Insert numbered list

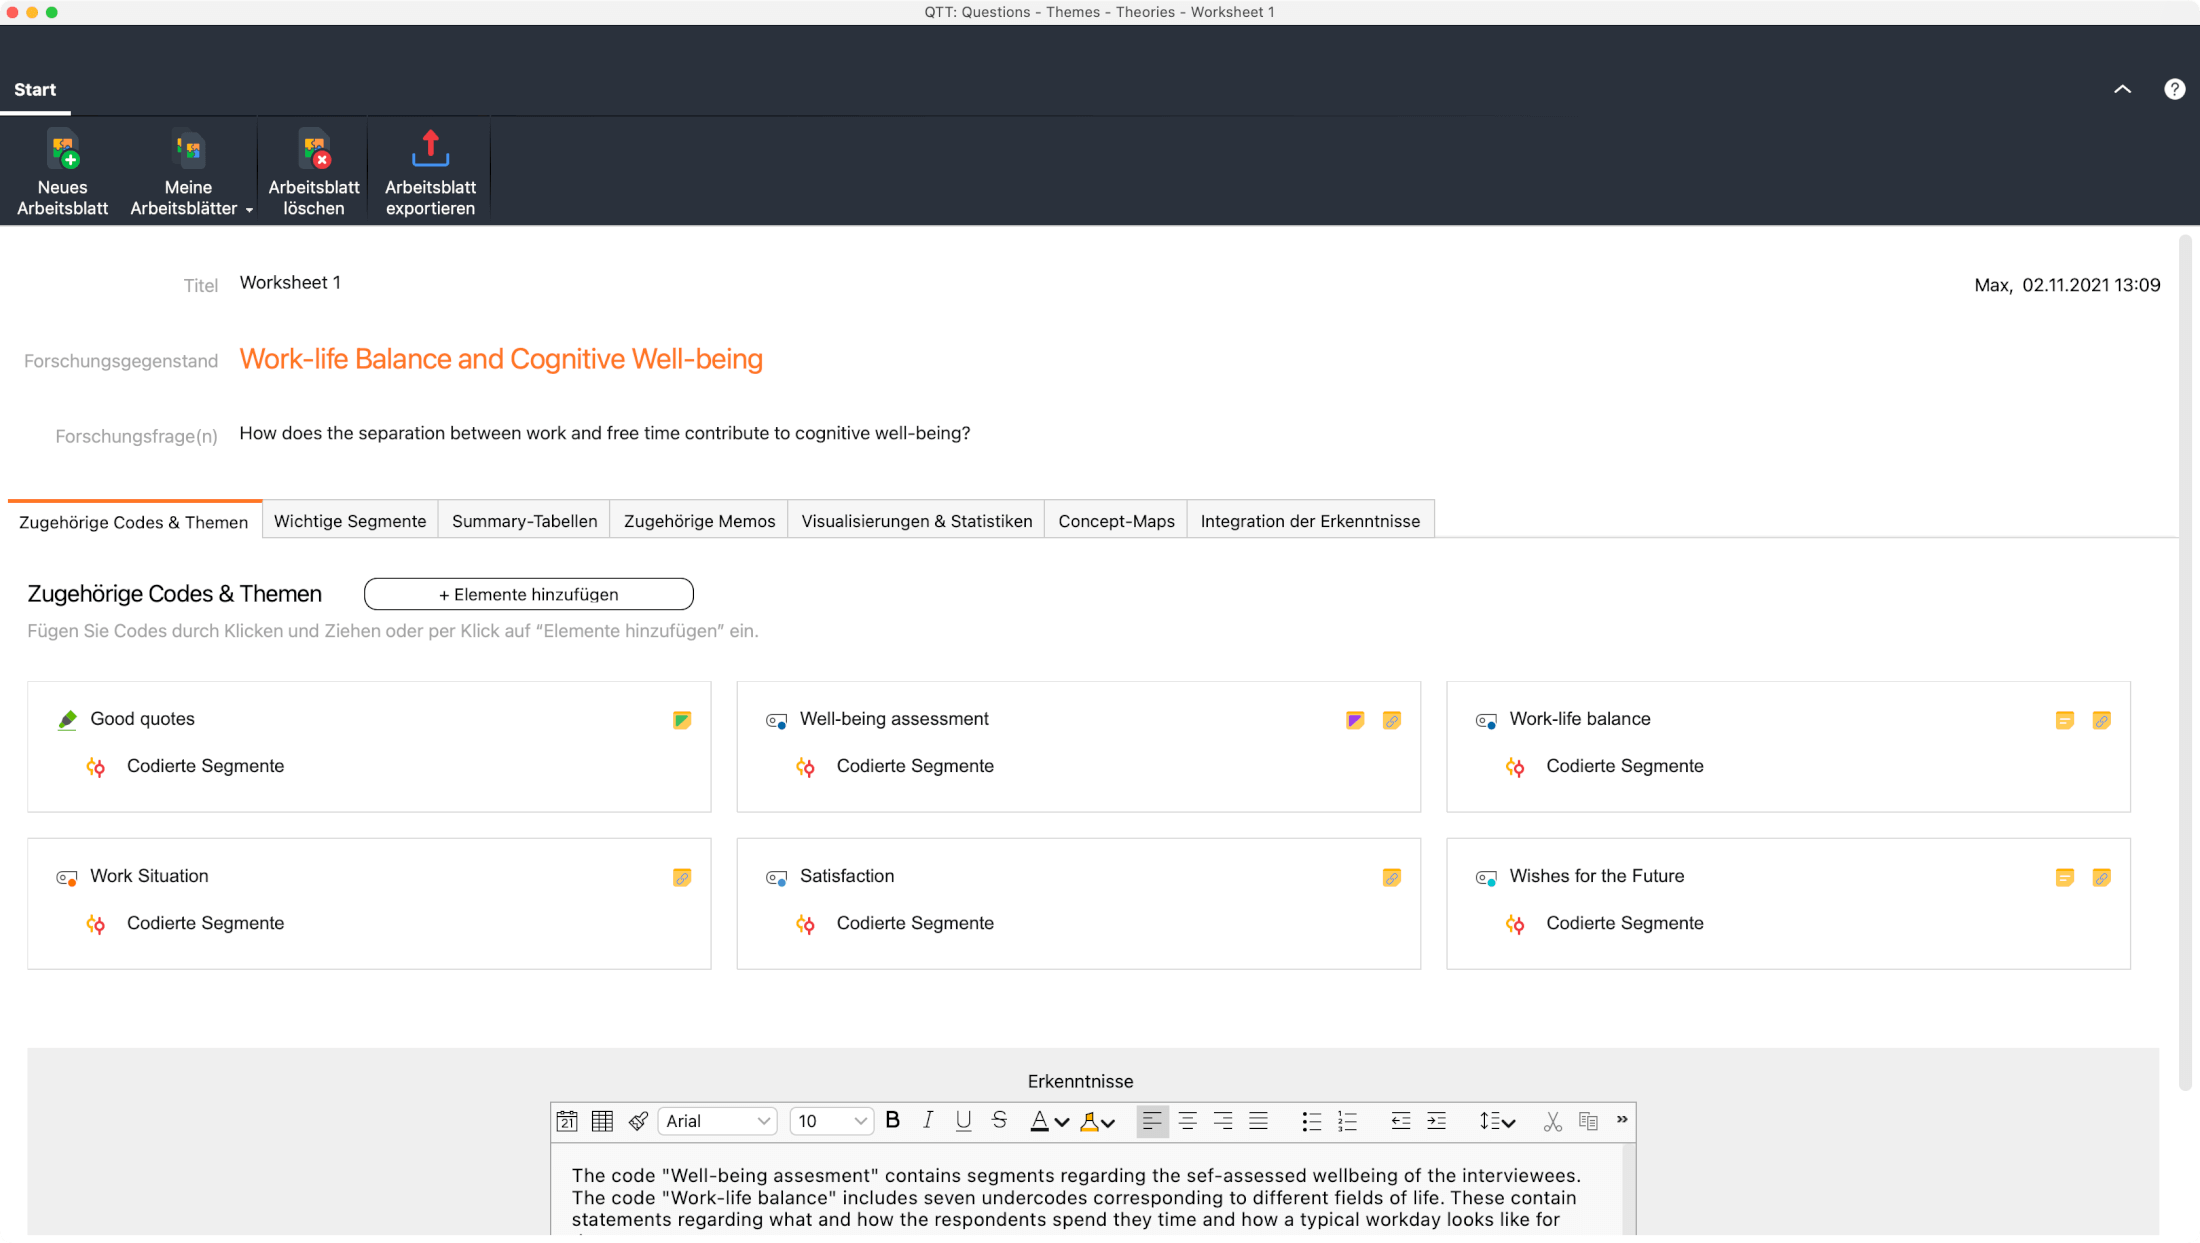point(1347,1121)
